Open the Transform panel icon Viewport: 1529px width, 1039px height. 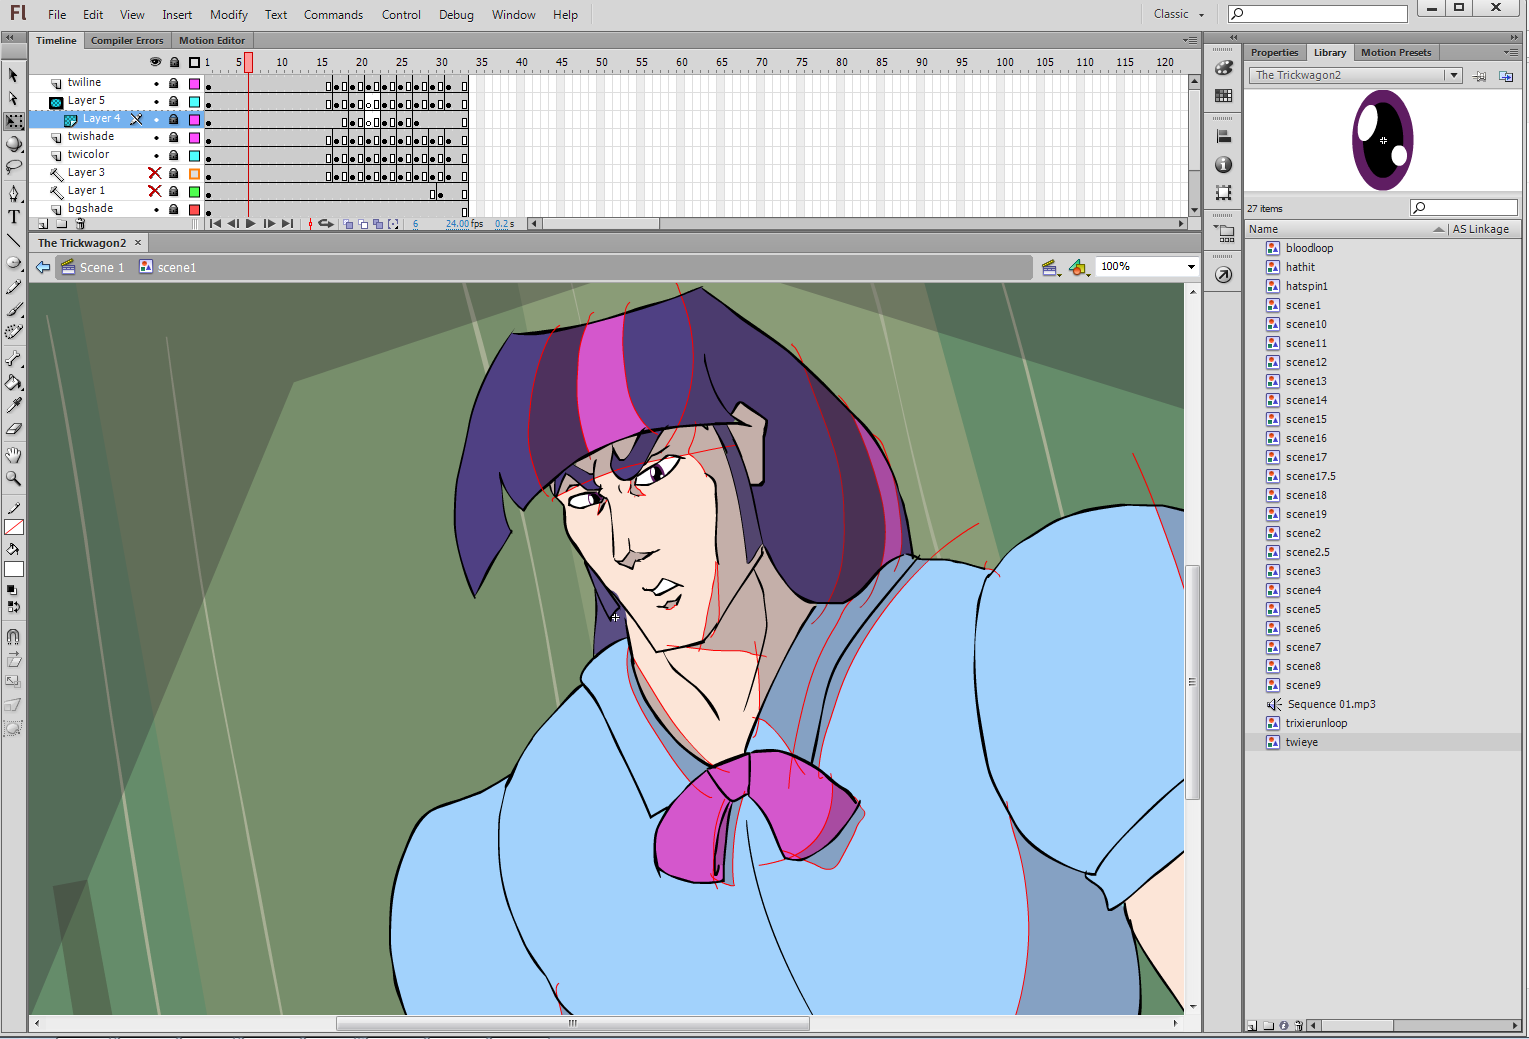[x=1223, y=193]
